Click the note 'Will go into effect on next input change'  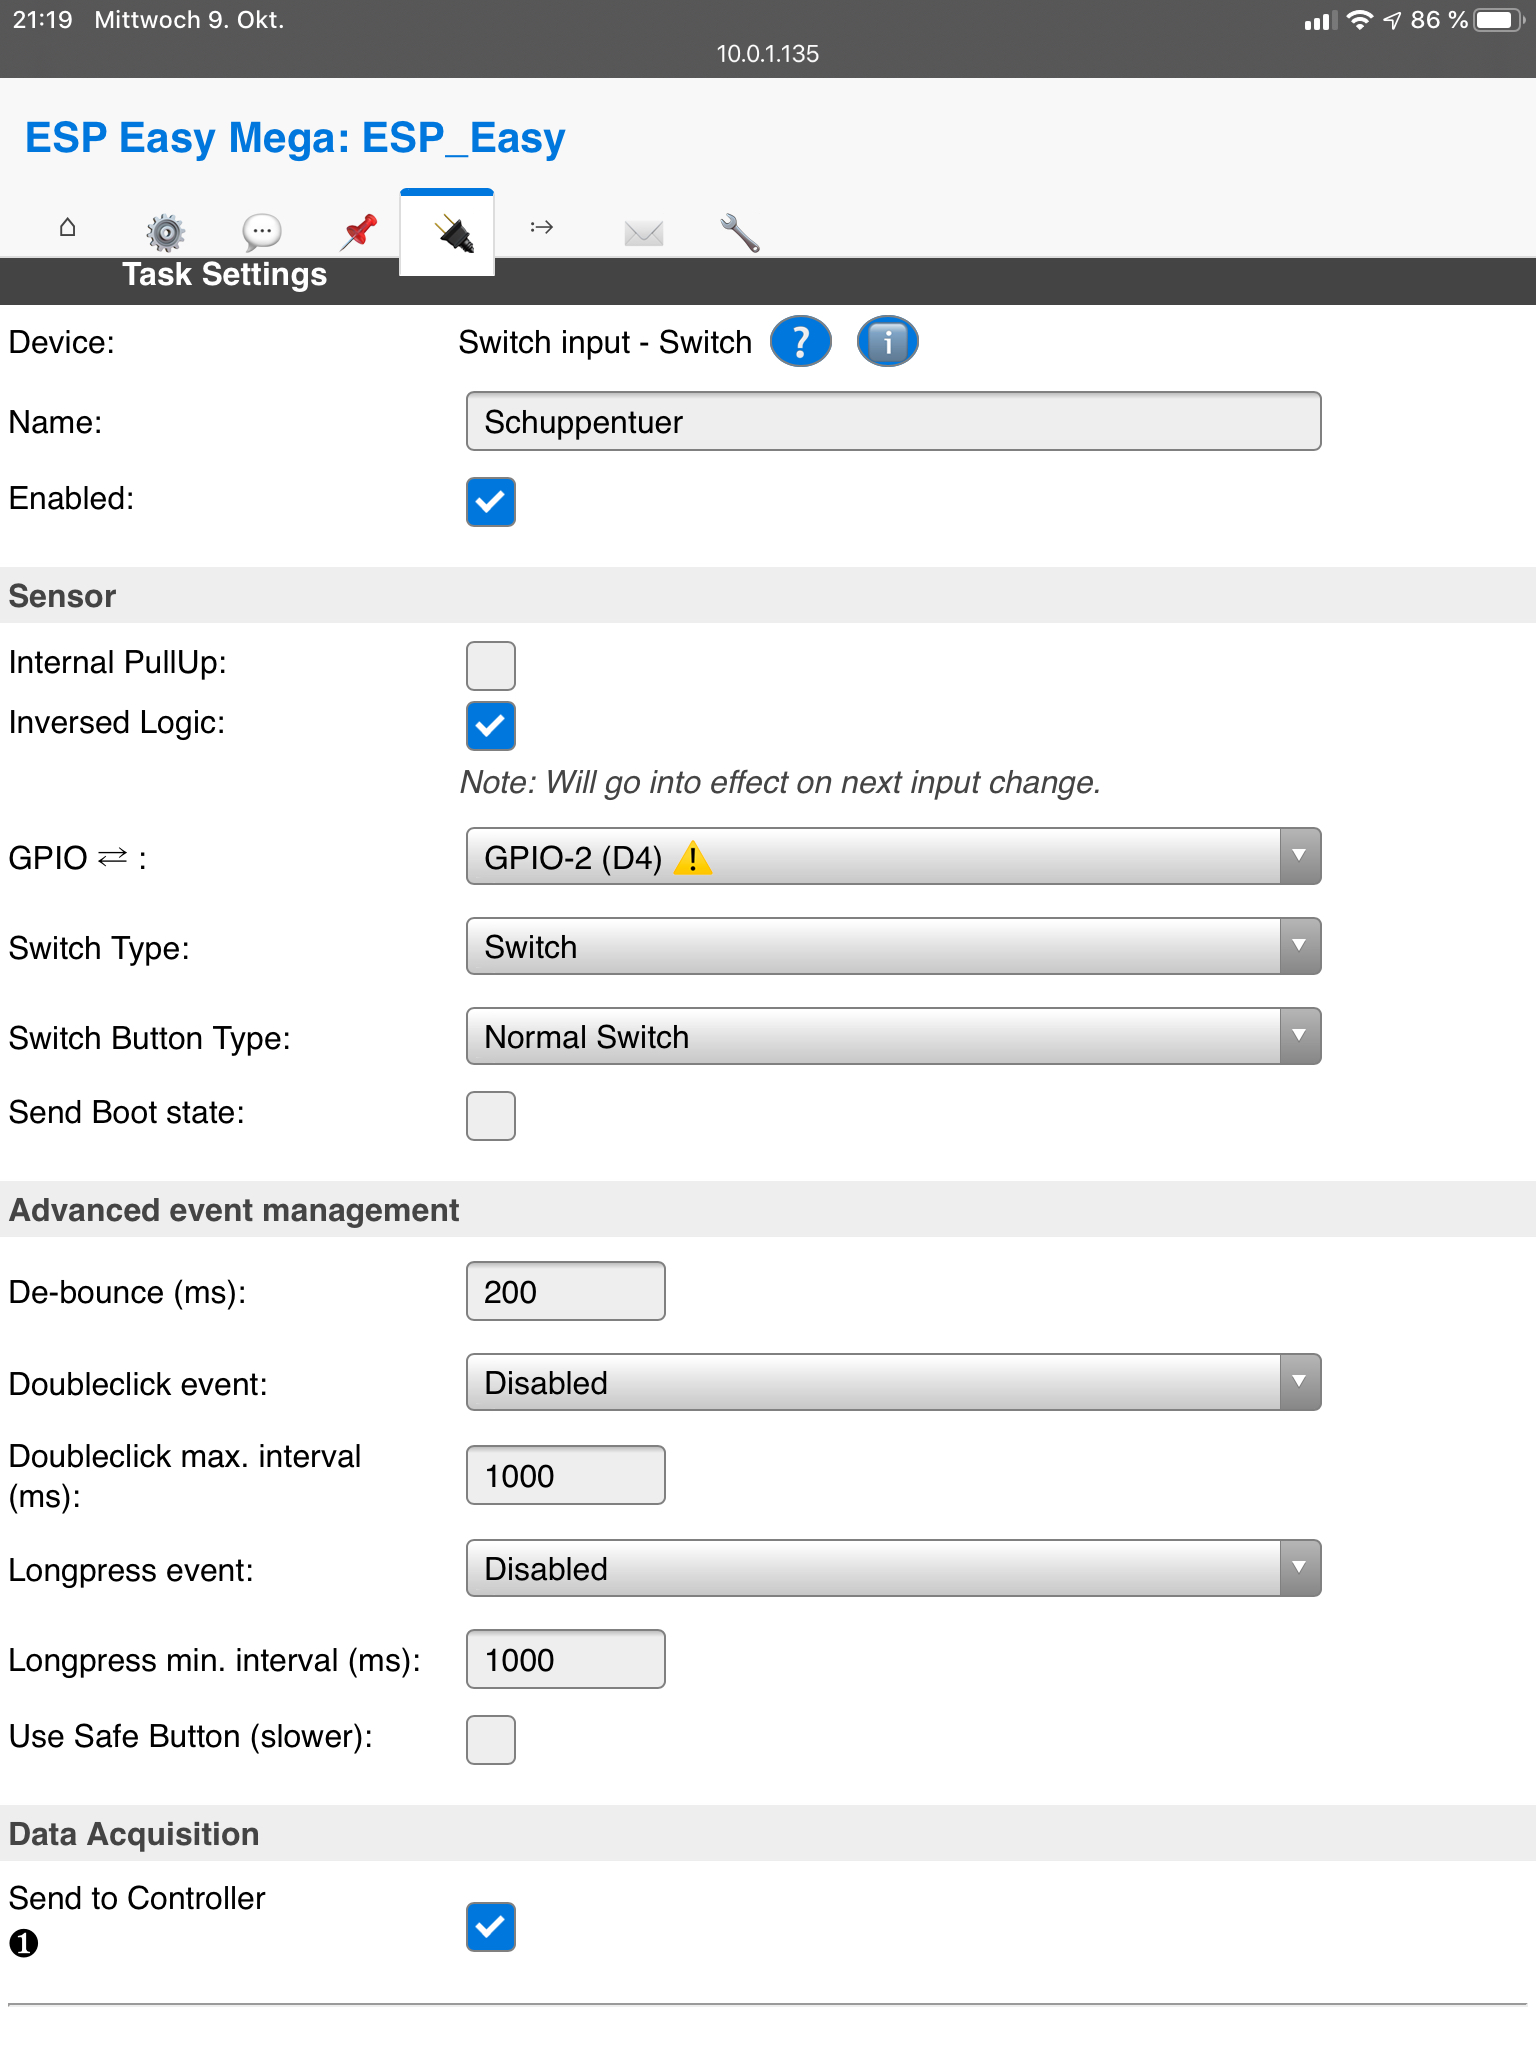pos(780,782)
